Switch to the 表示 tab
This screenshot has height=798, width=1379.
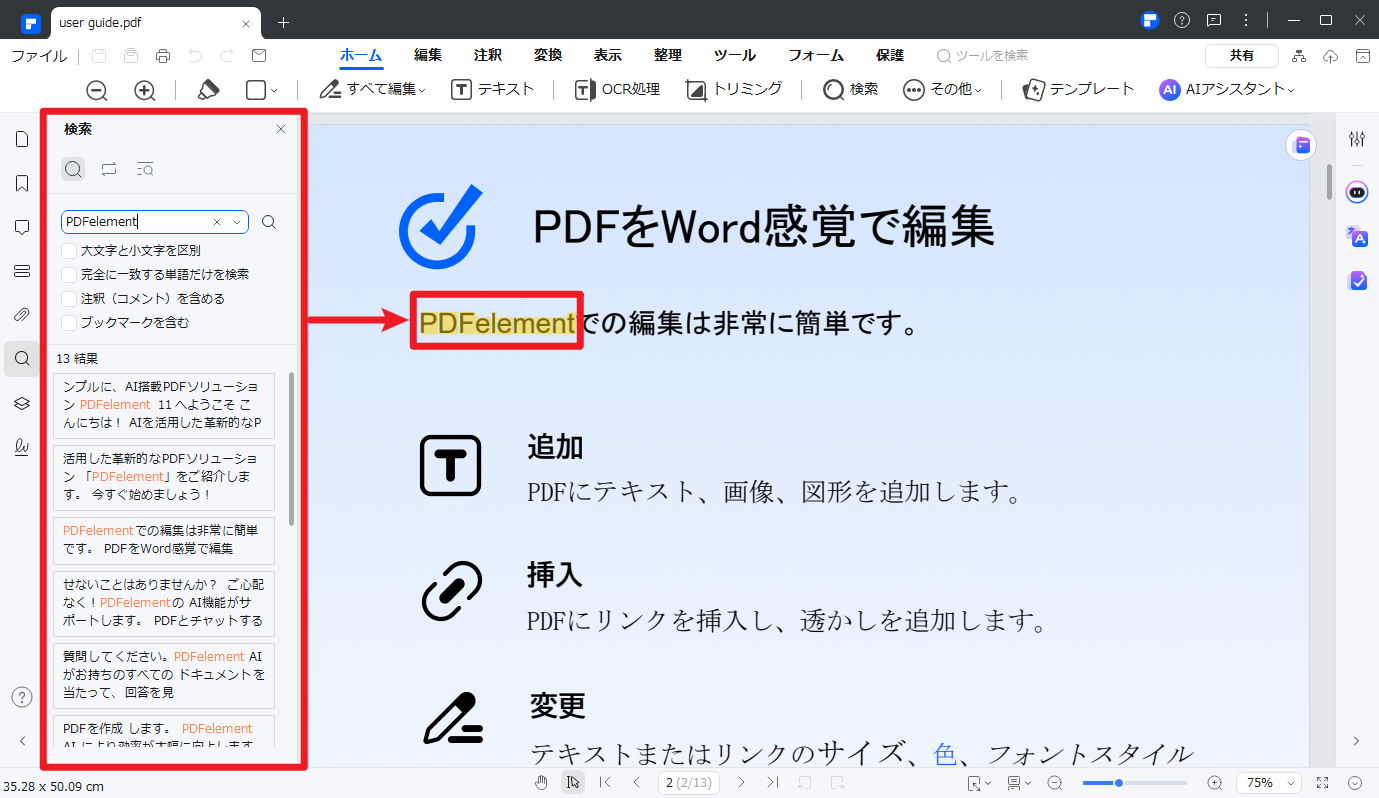(x=607, y=56)
